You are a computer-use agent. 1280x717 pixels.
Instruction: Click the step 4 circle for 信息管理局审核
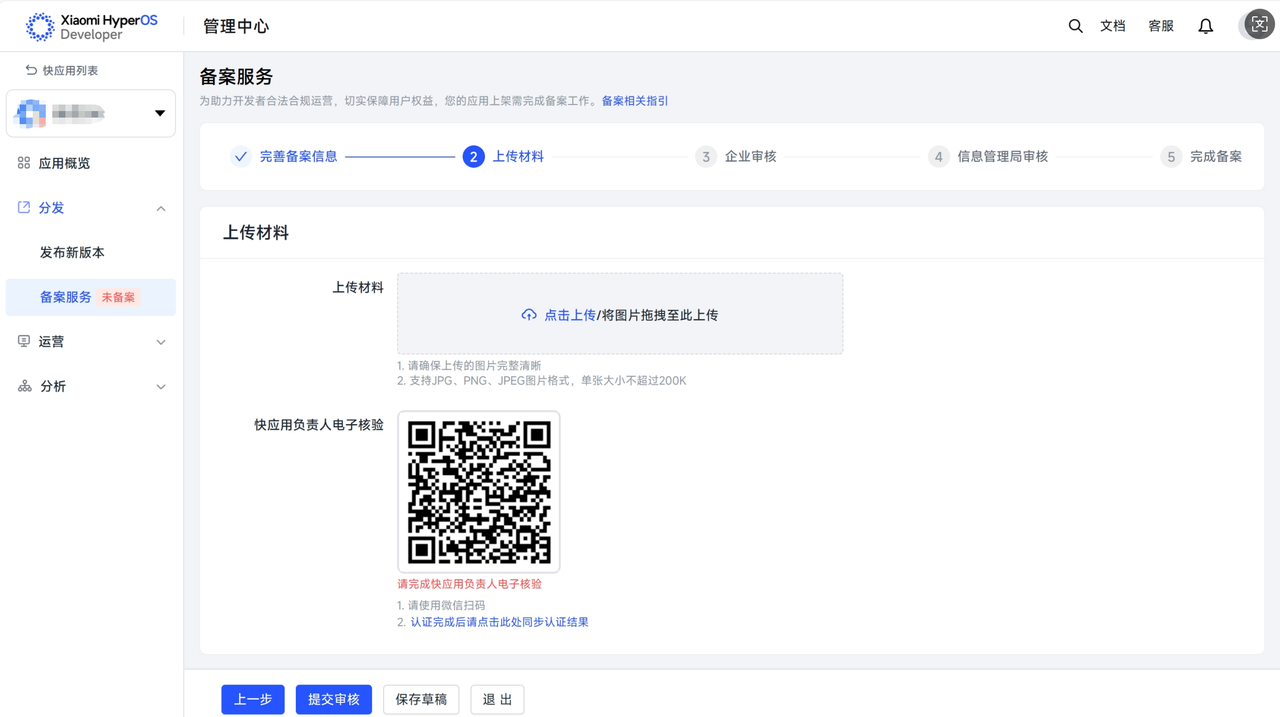coord(938,157)
